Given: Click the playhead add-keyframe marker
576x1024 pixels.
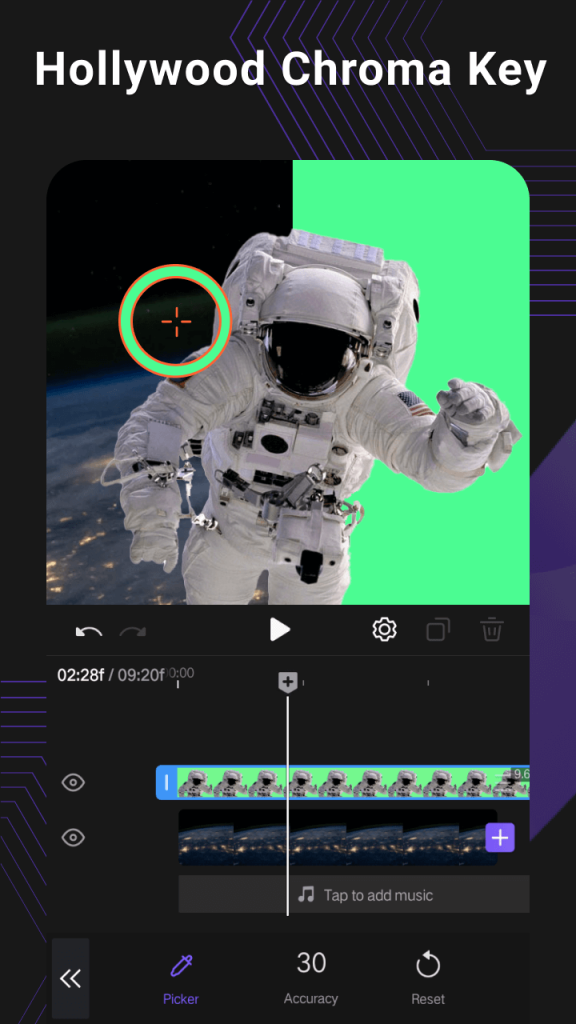Looking at the screenshot, I should (288, 683).
